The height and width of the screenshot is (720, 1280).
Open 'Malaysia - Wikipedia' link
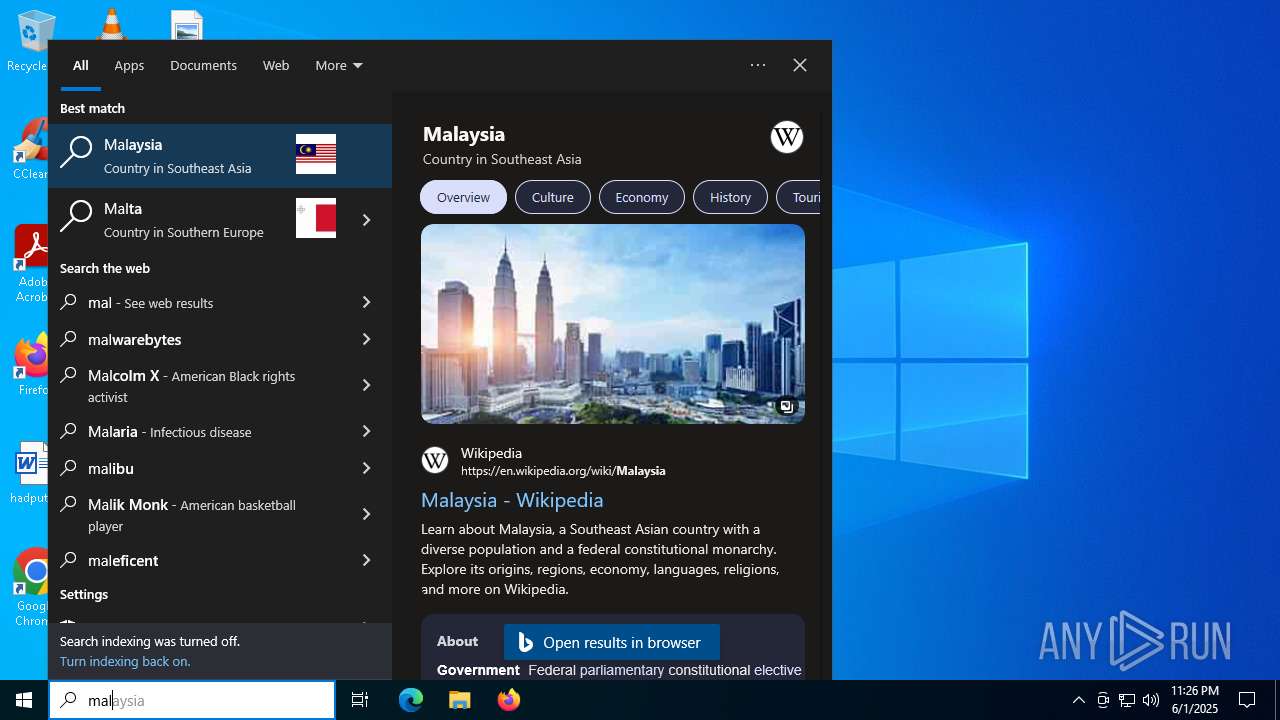(x=512, y=500)
